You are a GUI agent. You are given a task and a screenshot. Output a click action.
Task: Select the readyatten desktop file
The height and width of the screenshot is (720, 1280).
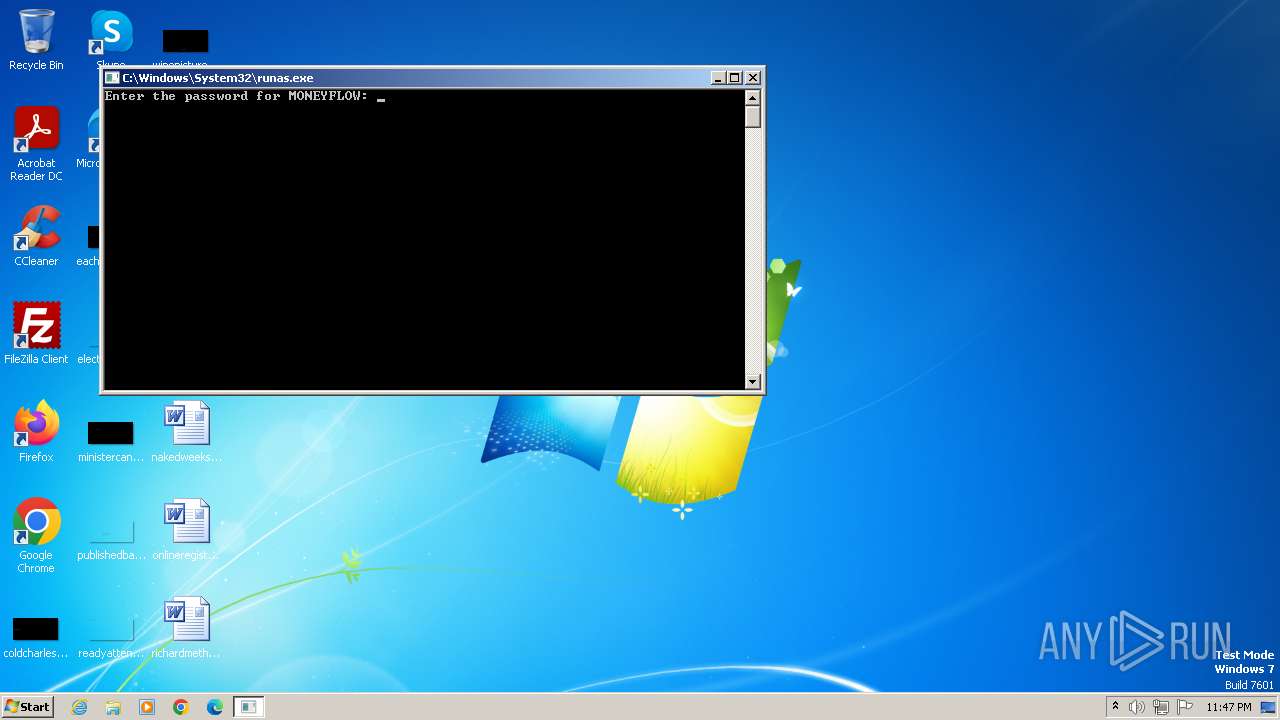pyautogui.click(x=110, y=638)
